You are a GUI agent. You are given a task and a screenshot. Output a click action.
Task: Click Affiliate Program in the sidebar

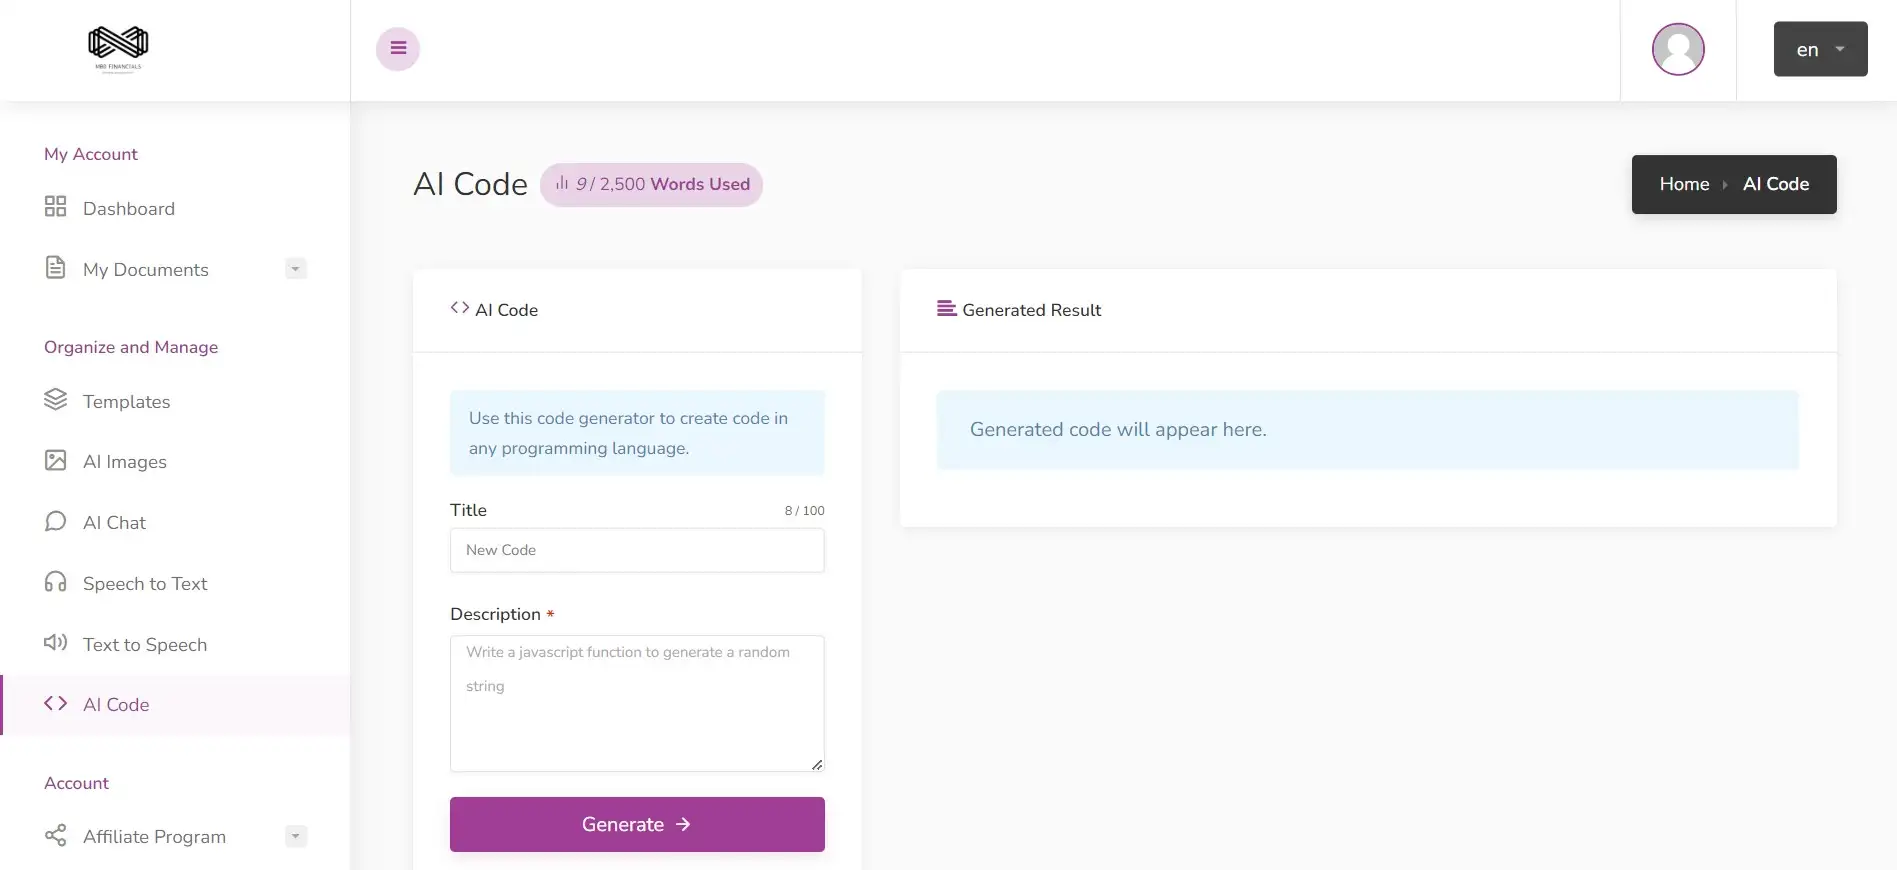[x=154, y=837]
